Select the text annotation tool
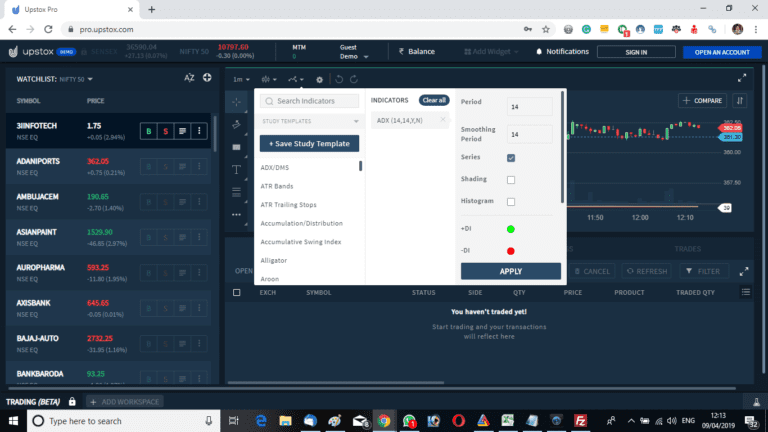Screen dimensions: 768x432 pos(236,169)
